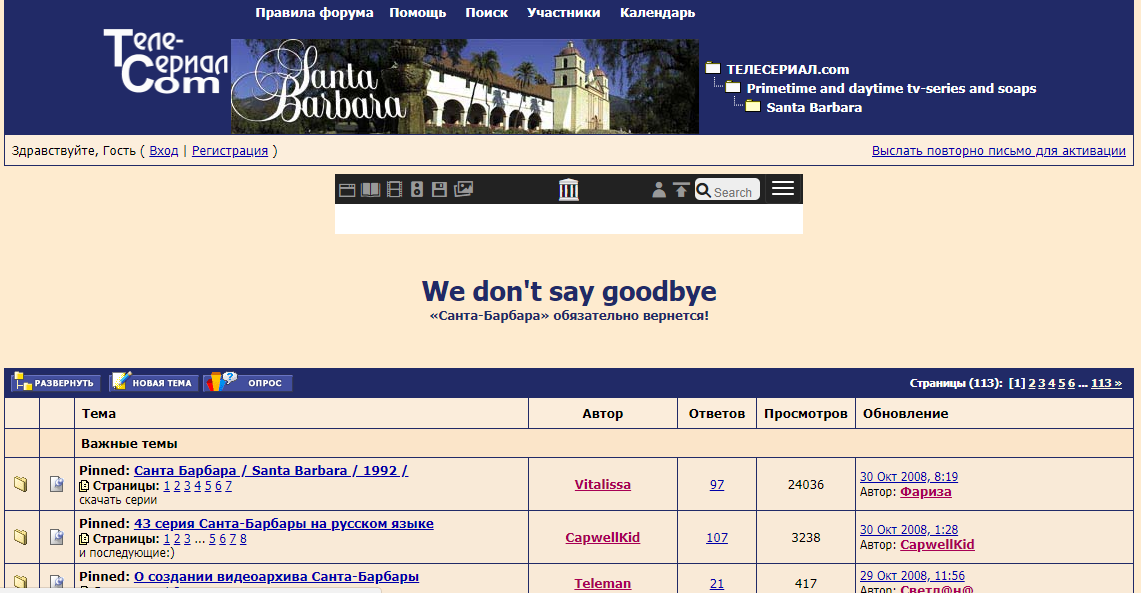Click the Internet Archive temple logo
1141x593 pixels.
[x=568, y=190]
